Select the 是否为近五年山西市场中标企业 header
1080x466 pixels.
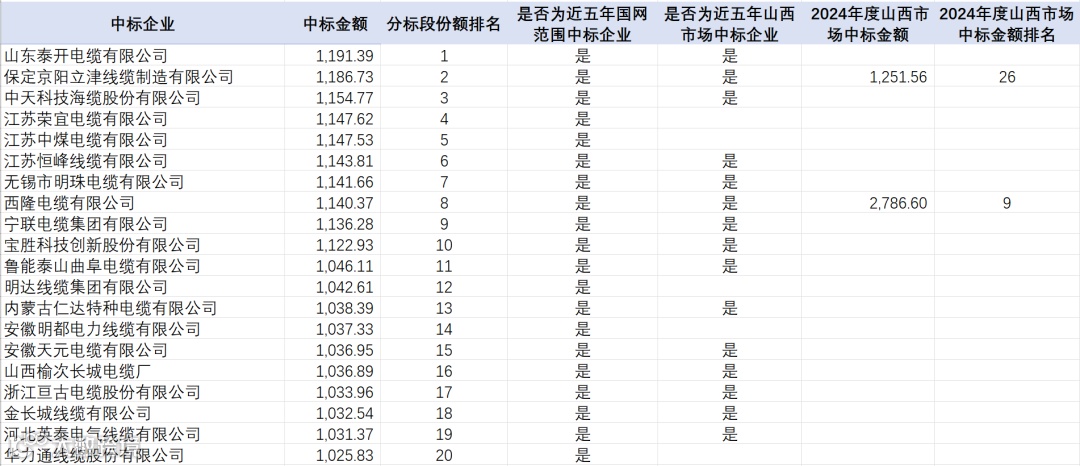[729, 24]
